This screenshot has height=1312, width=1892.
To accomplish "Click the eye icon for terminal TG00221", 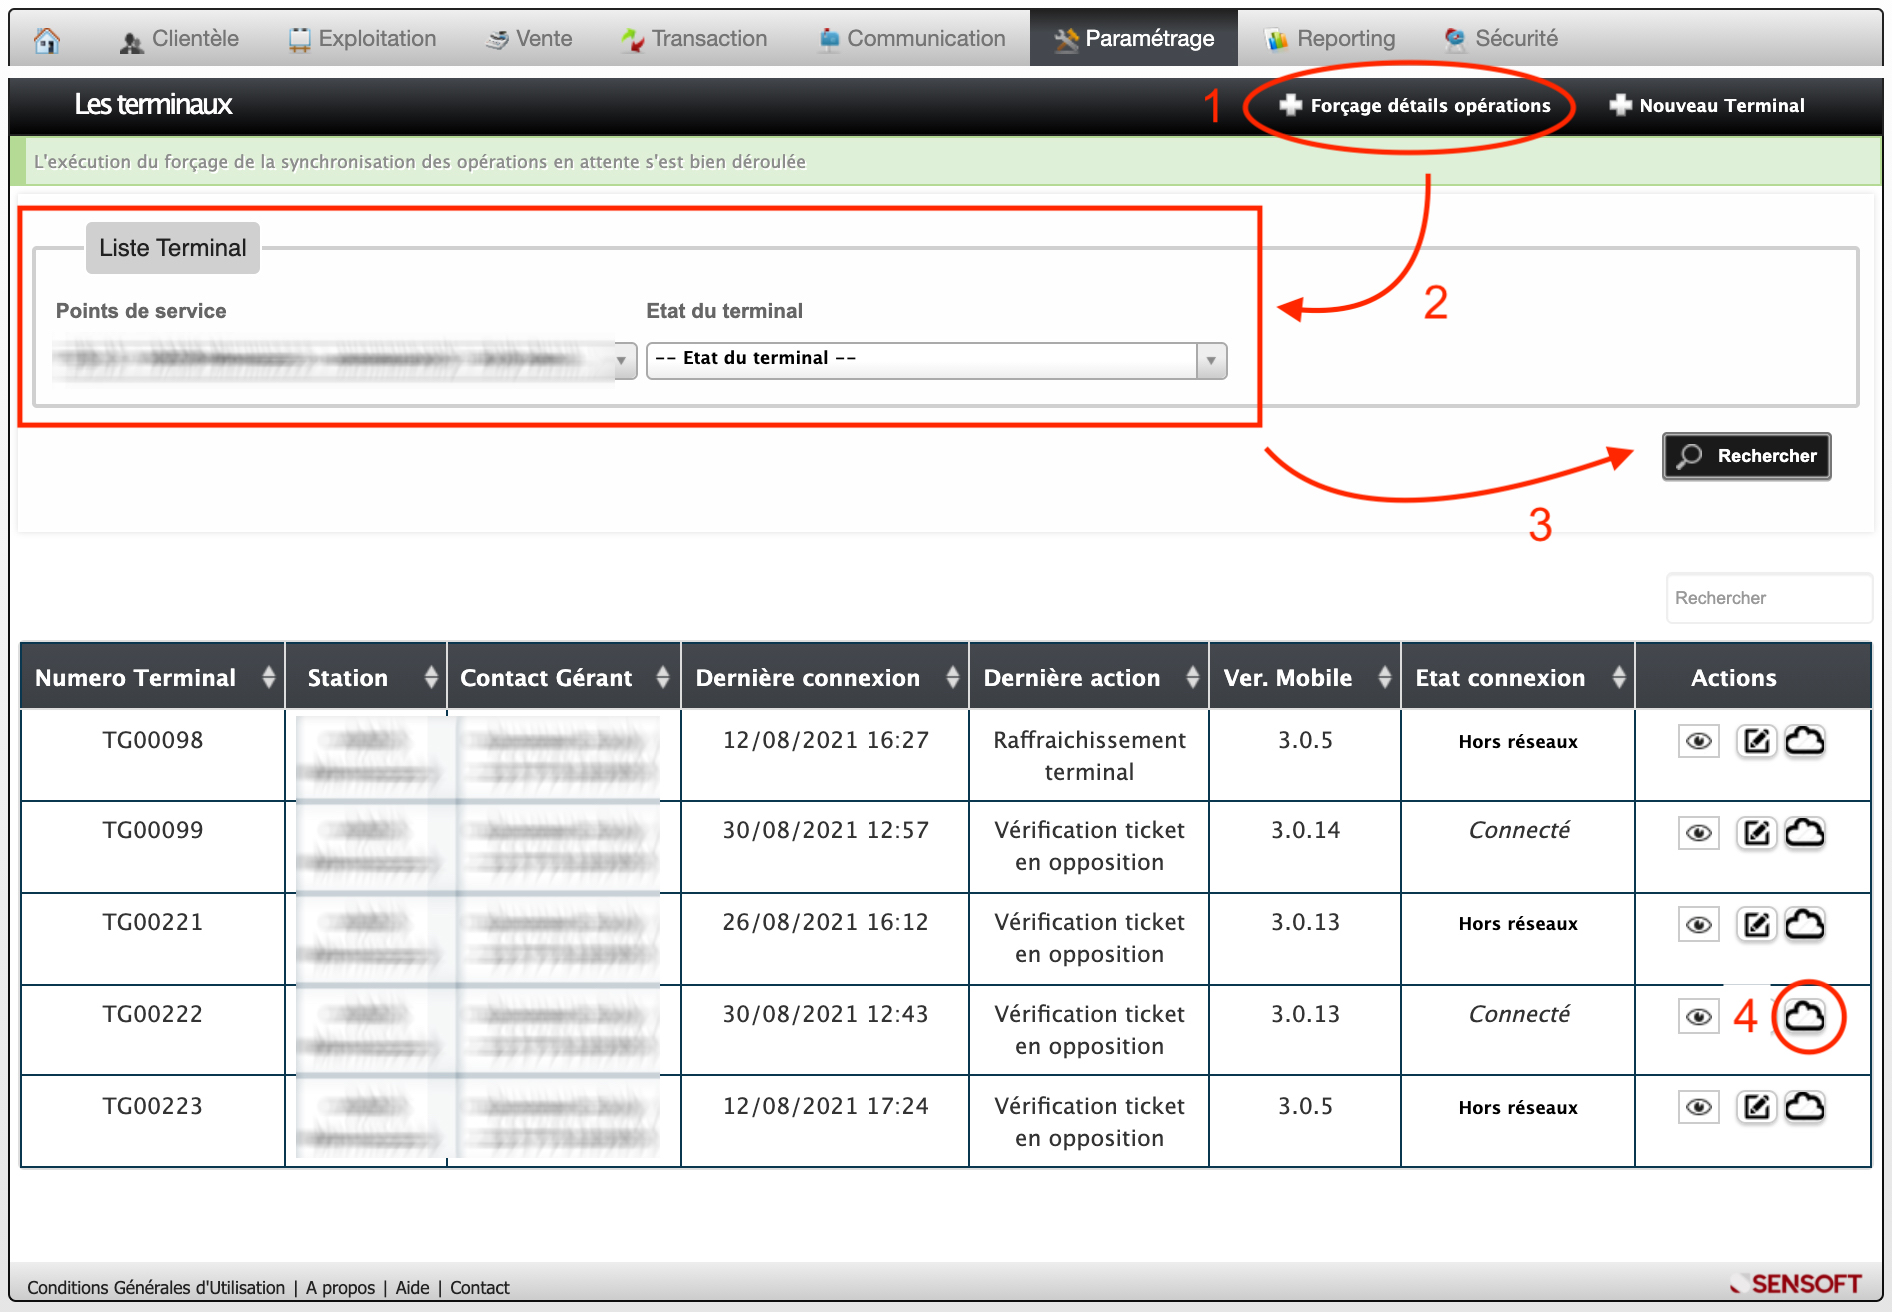I will [1698, 924].
